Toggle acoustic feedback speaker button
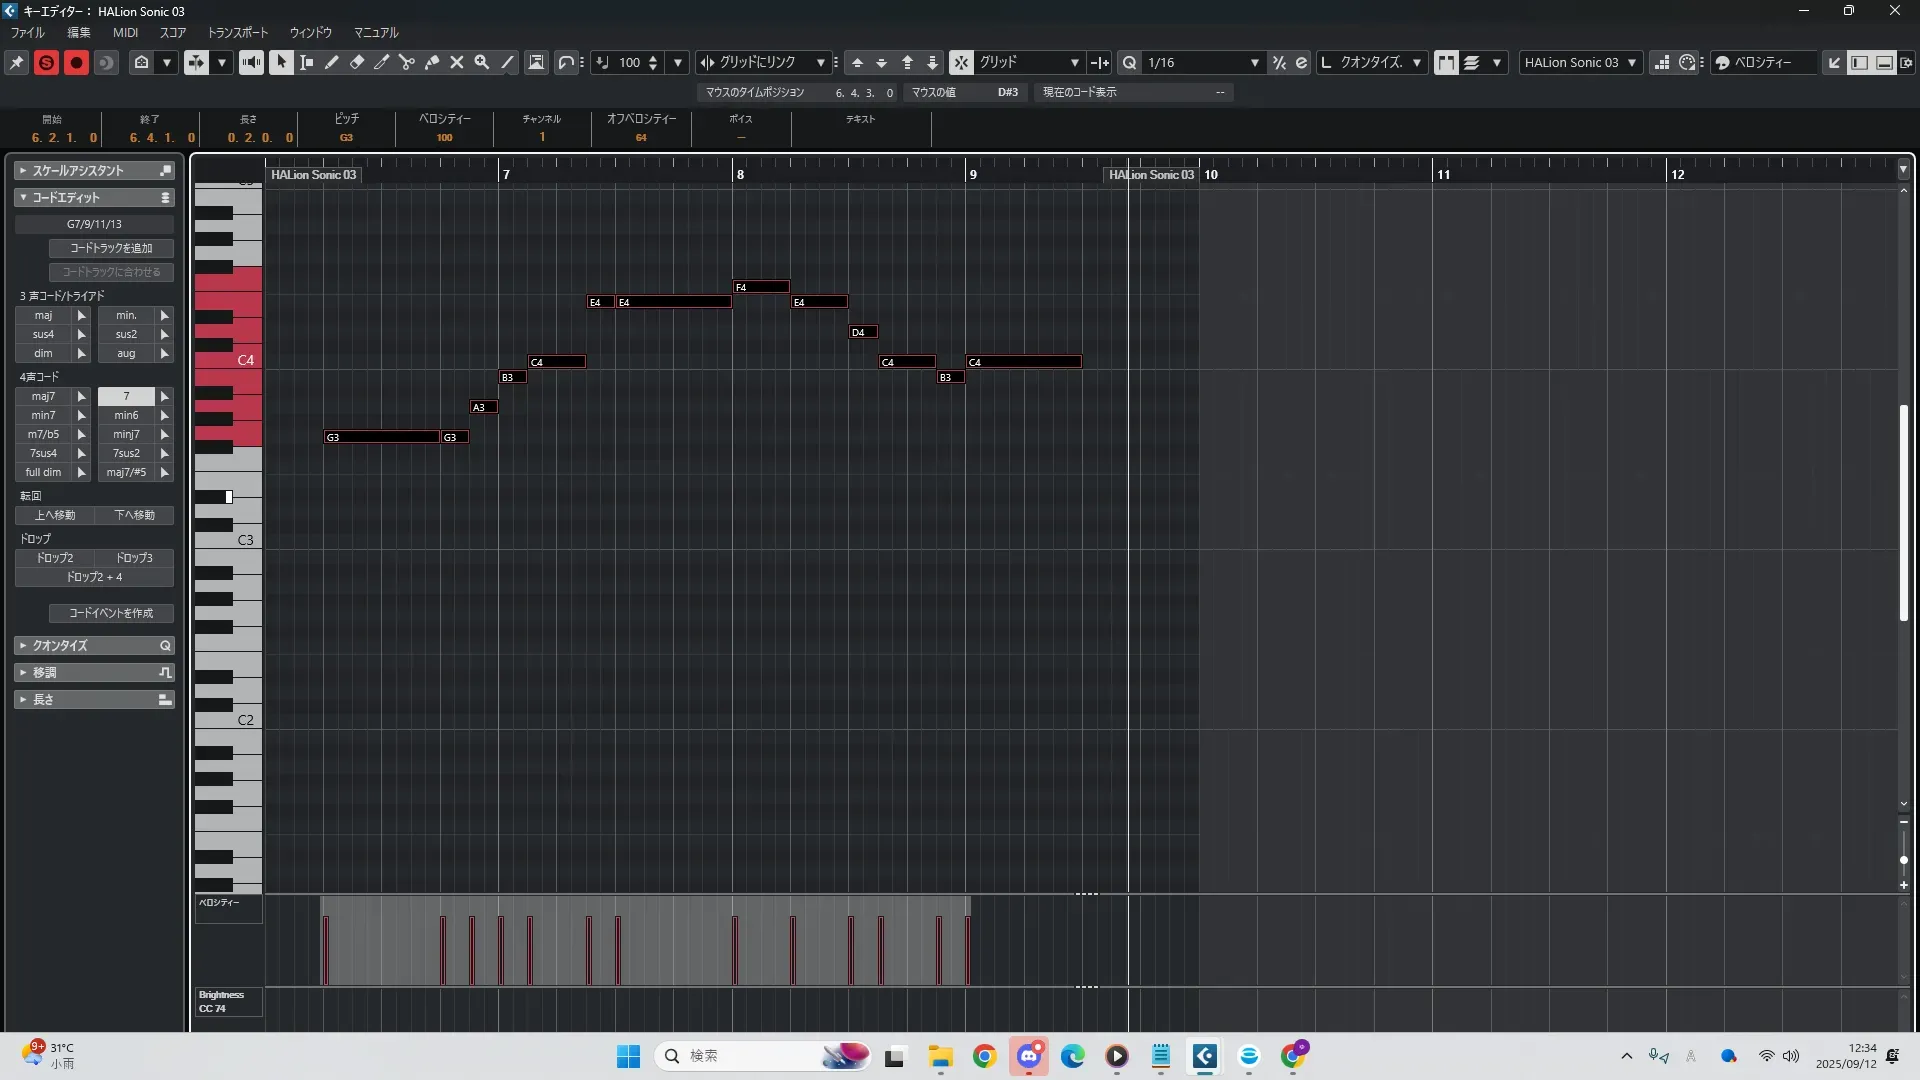 [x=251, y=62]
